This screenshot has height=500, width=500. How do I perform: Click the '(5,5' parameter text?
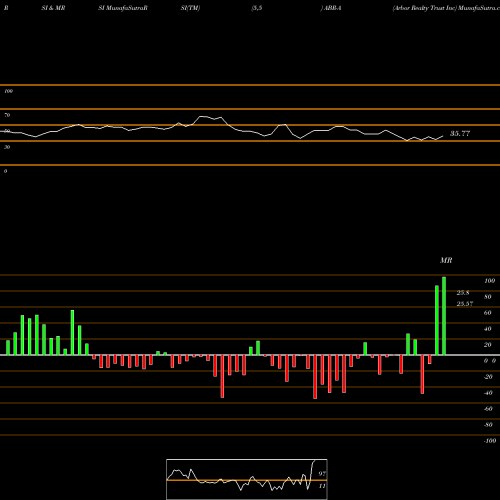(x=257, y=8)
